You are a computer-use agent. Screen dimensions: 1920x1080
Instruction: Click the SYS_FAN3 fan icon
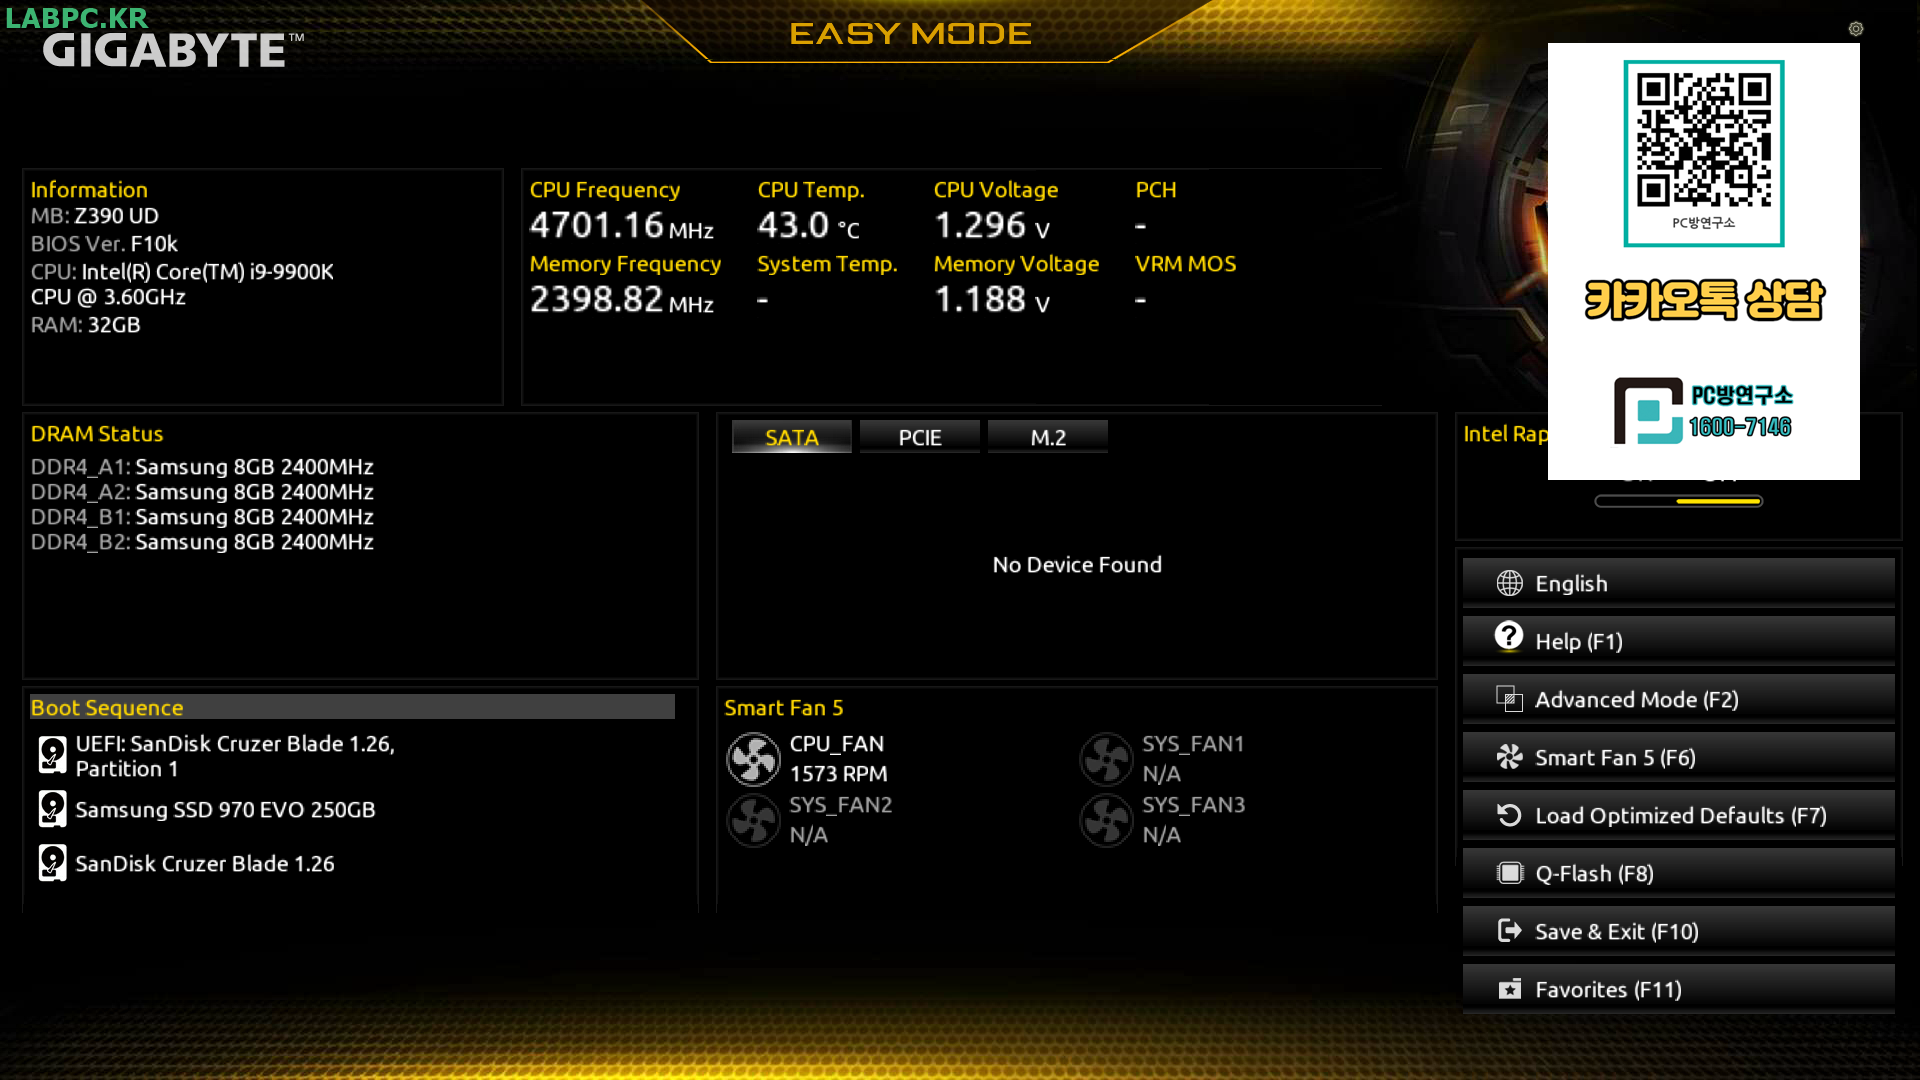(1106, 821)
